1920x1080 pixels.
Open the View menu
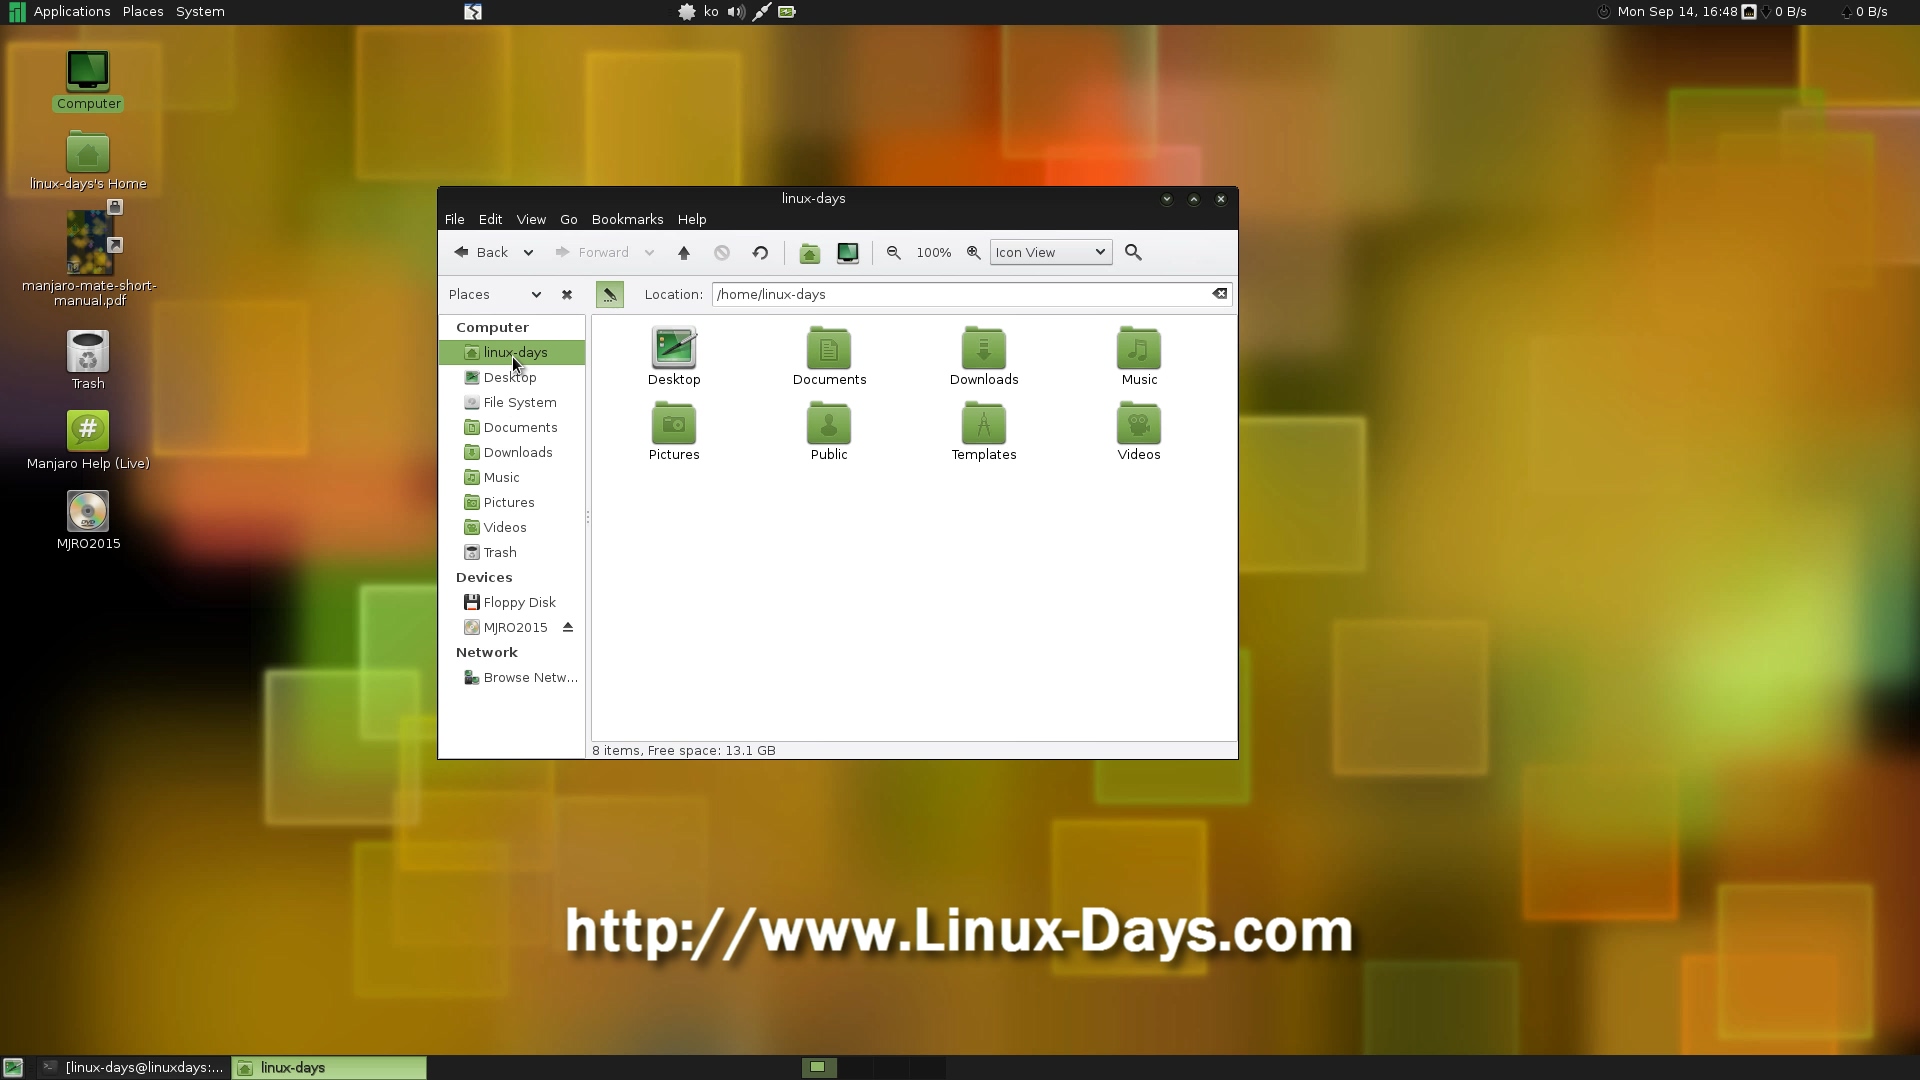(x=531, y=220)
